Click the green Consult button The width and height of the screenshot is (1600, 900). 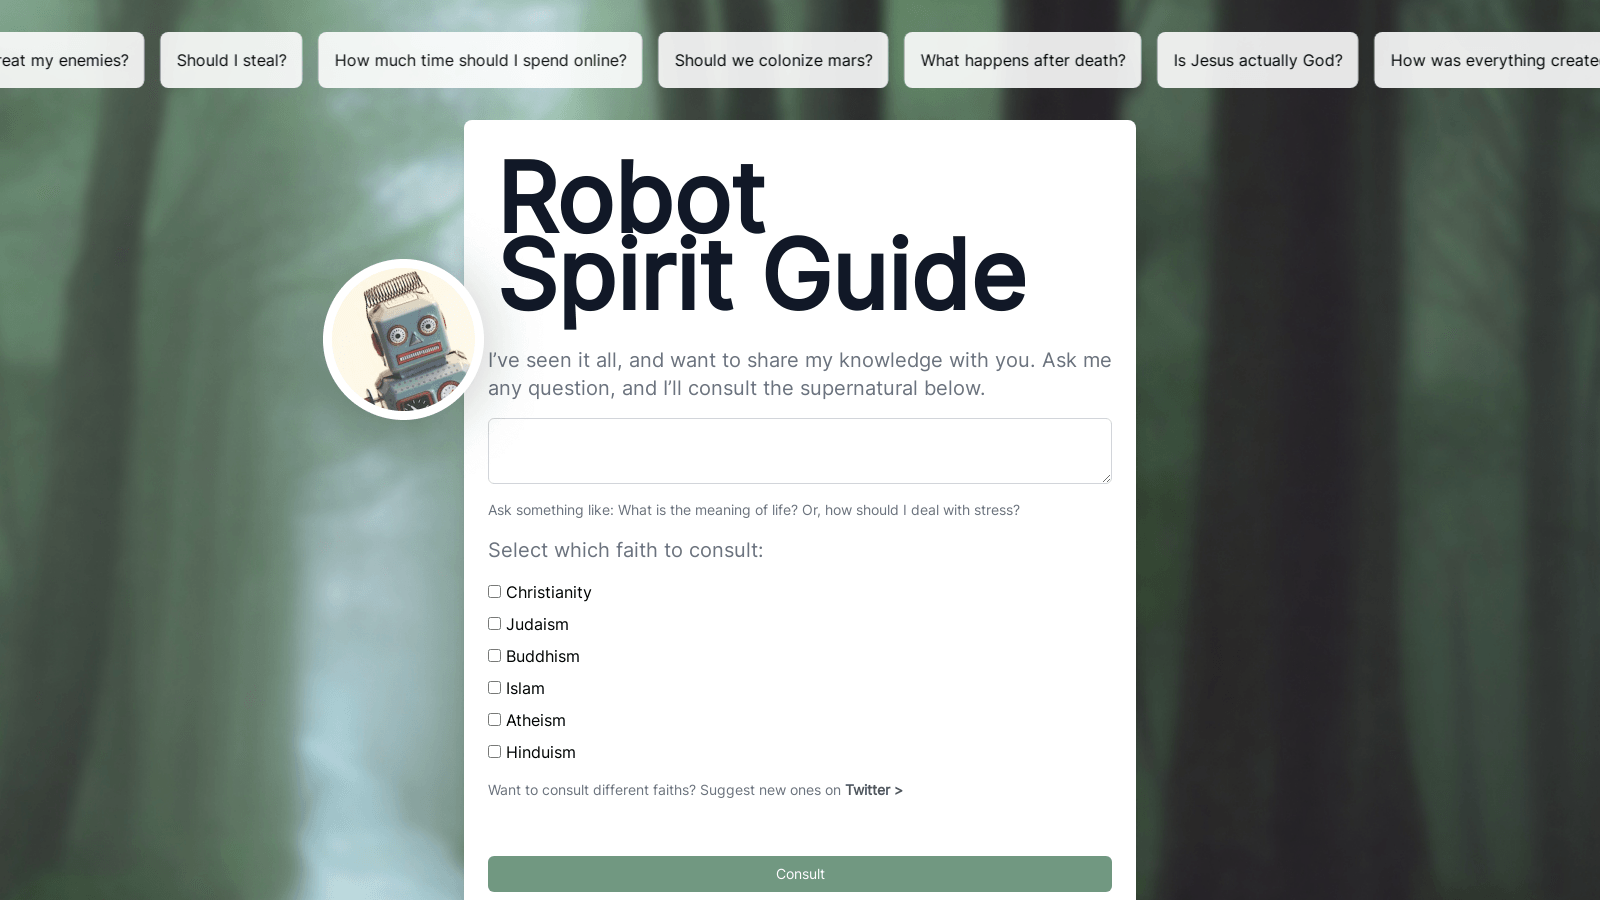[x=800, y=874]
